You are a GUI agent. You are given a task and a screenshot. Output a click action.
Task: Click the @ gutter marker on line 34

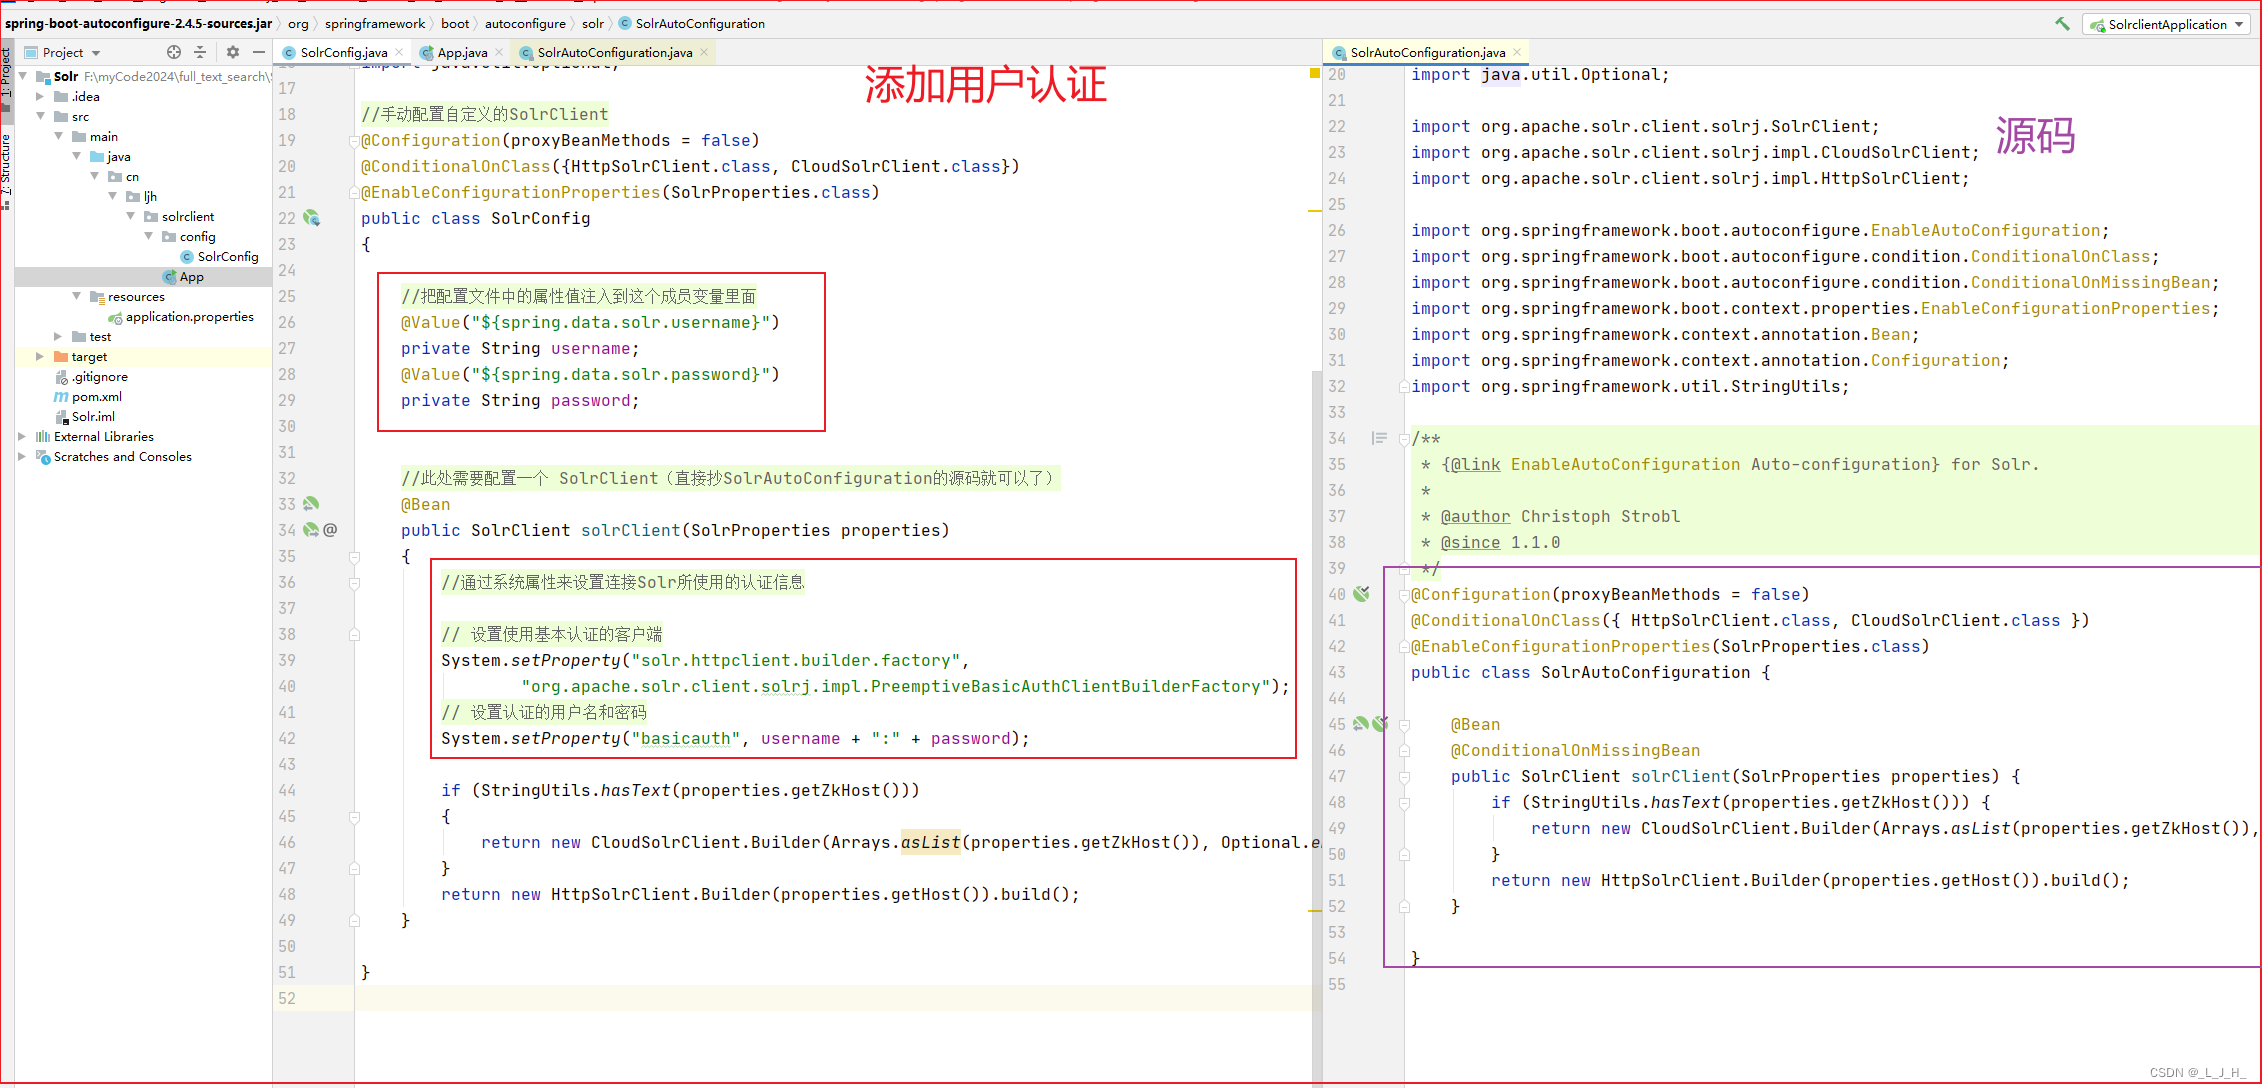[x=330, y=530]
